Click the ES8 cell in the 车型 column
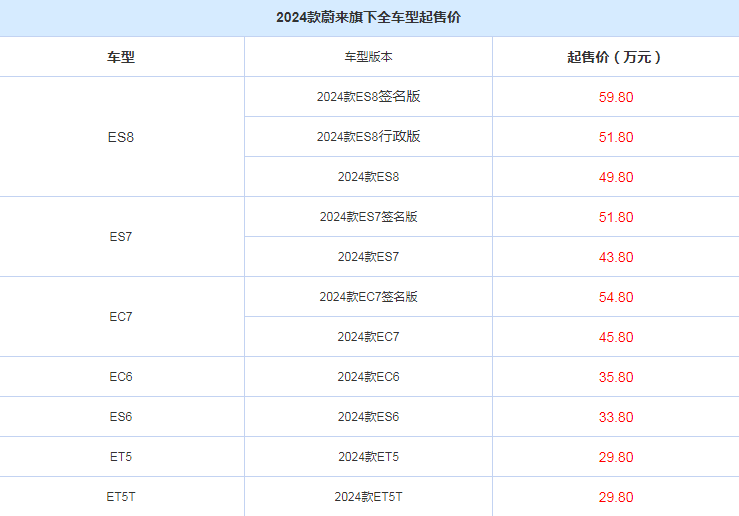739x516 pixels. click(x=121, y=137)
